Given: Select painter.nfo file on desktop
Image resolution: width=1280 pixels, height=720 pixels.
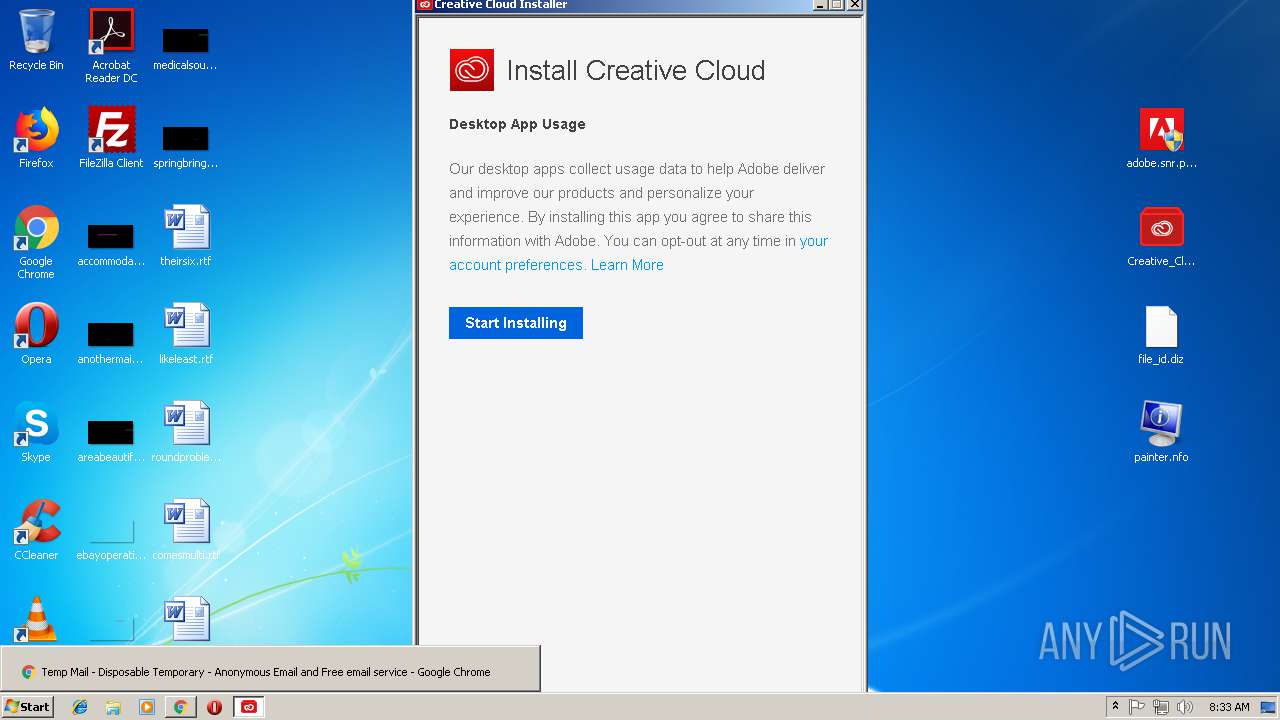Looking at the screenshot, I should point(1161,432).
